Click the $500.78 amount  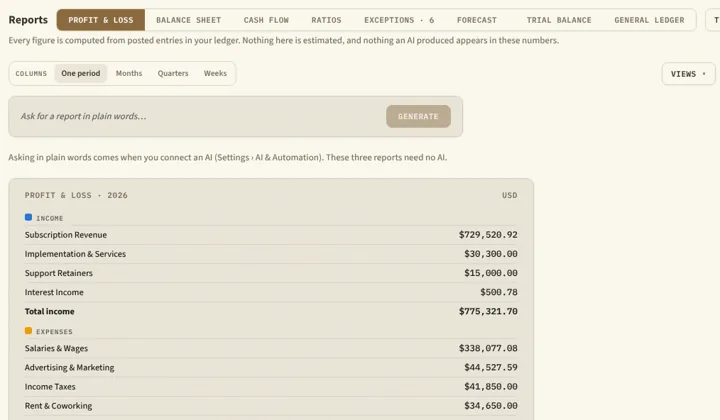(x=499, y=292)
